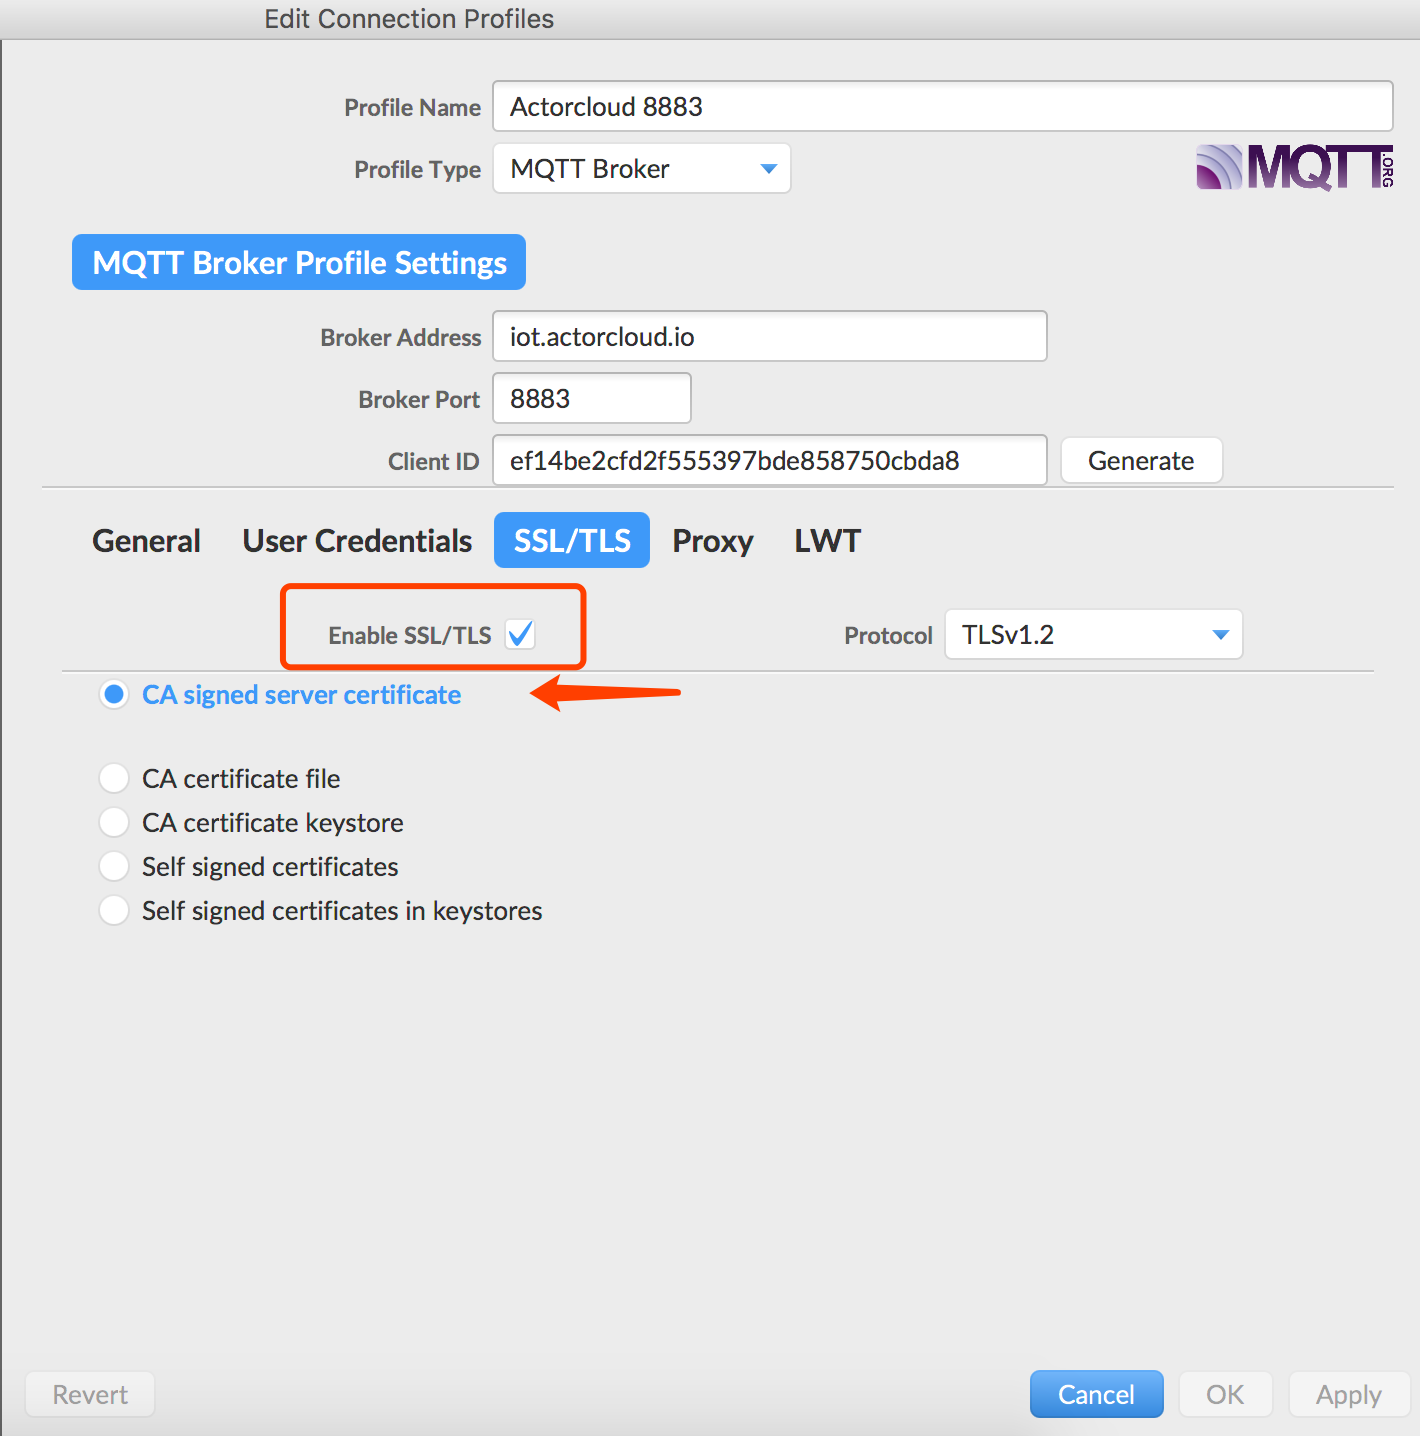The height and width of the screenshot is (1436, 1420).
Task: Open the Profile Type dropdown
Action: coord(642,168)
